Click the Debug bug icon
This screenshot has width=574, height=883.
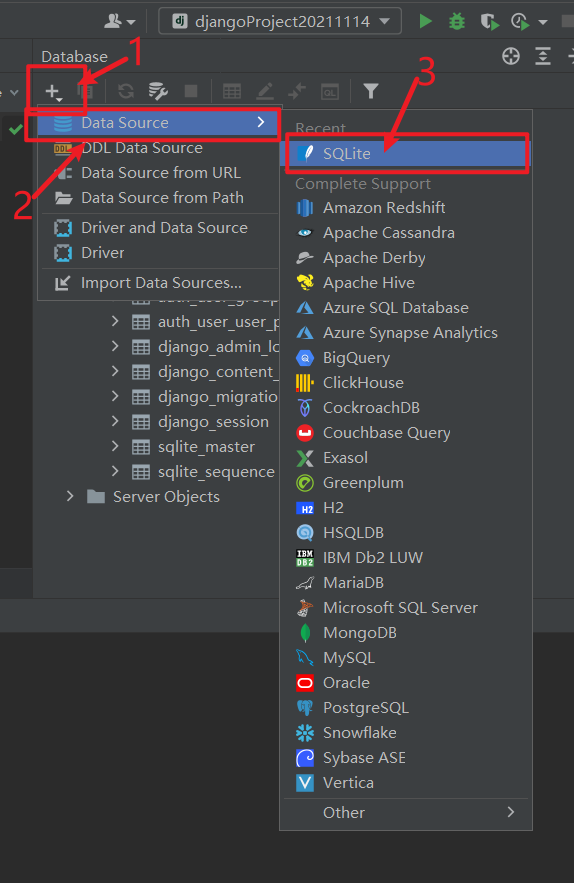pyautogui.click(x=457, y=21)
